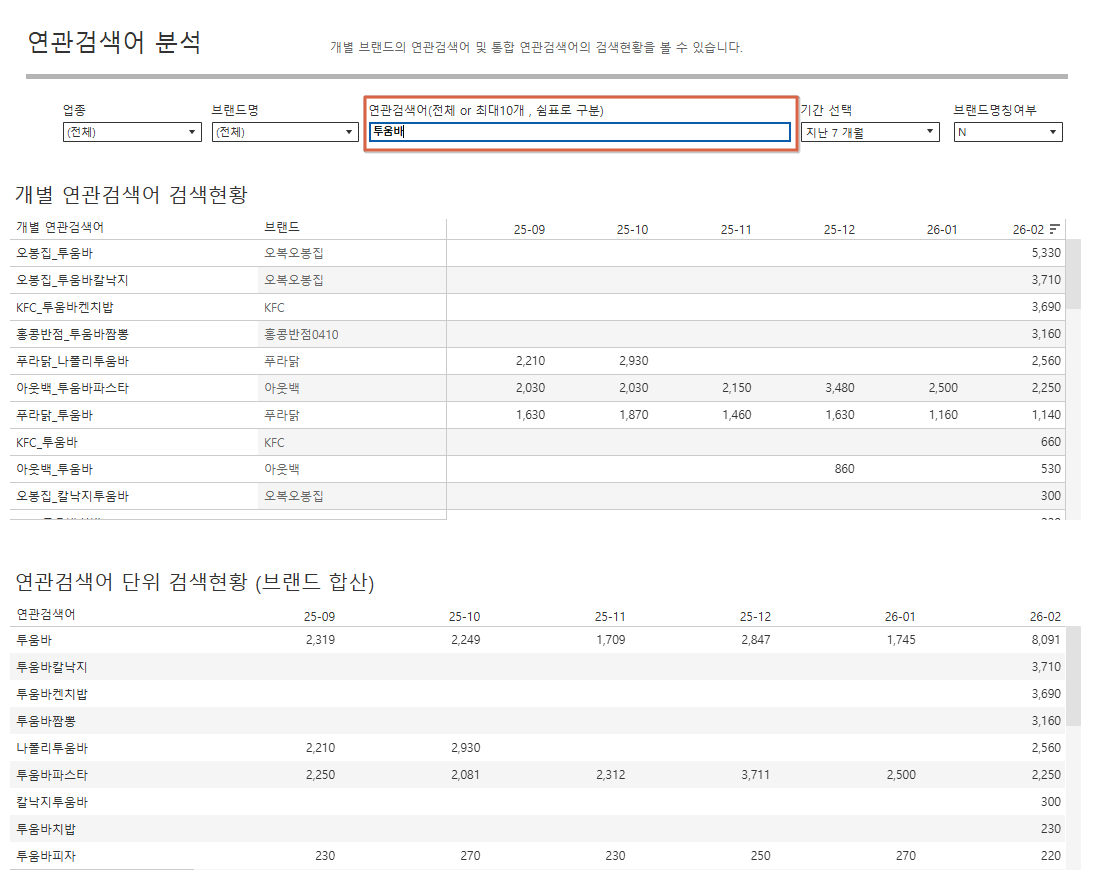Open the 브랜드명칭여부 dropdown set to N
The width and height of the screenshot is (1095, 880).
1007,132
